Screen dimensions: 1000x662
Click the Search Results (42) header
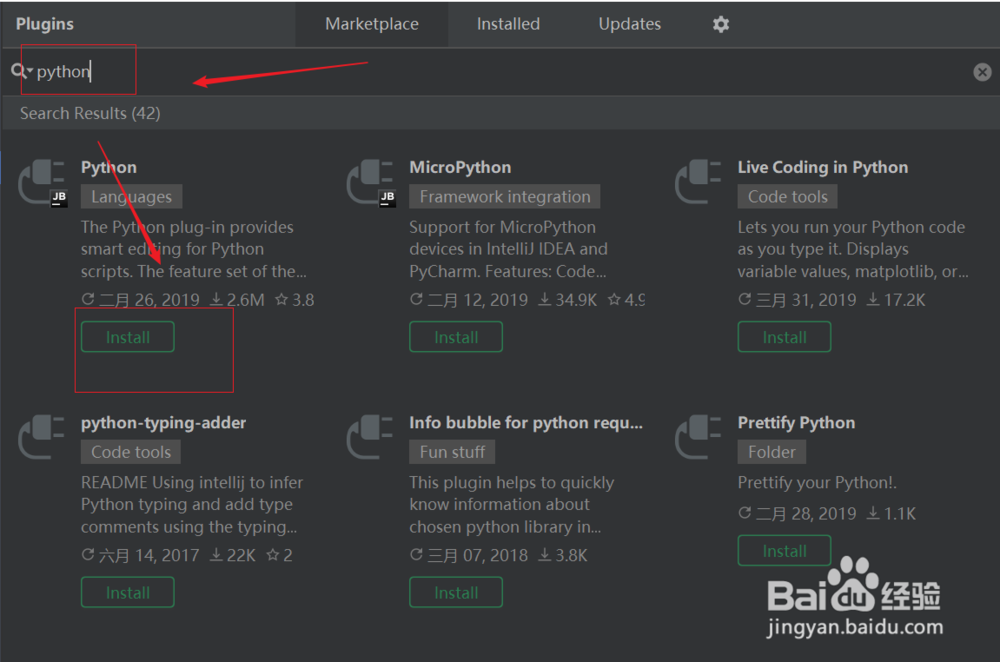90,114
